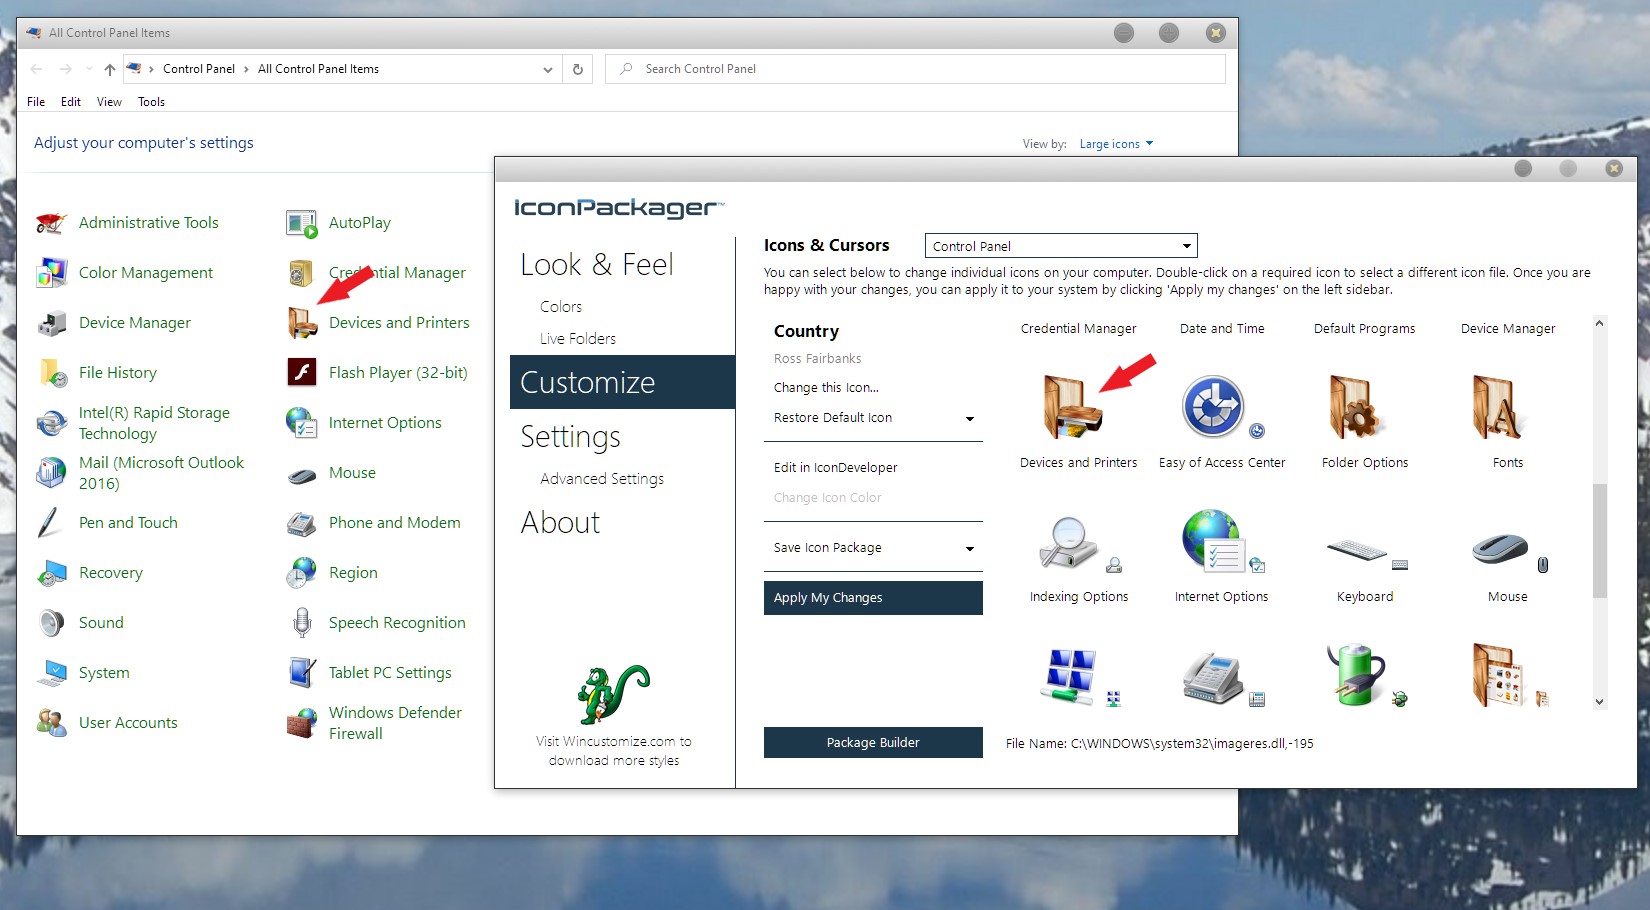The width and height of the screenshot is (1650, 910).
Task: Expand the Restore Default Icon dropdown arrow
Action: click(969, 419)
